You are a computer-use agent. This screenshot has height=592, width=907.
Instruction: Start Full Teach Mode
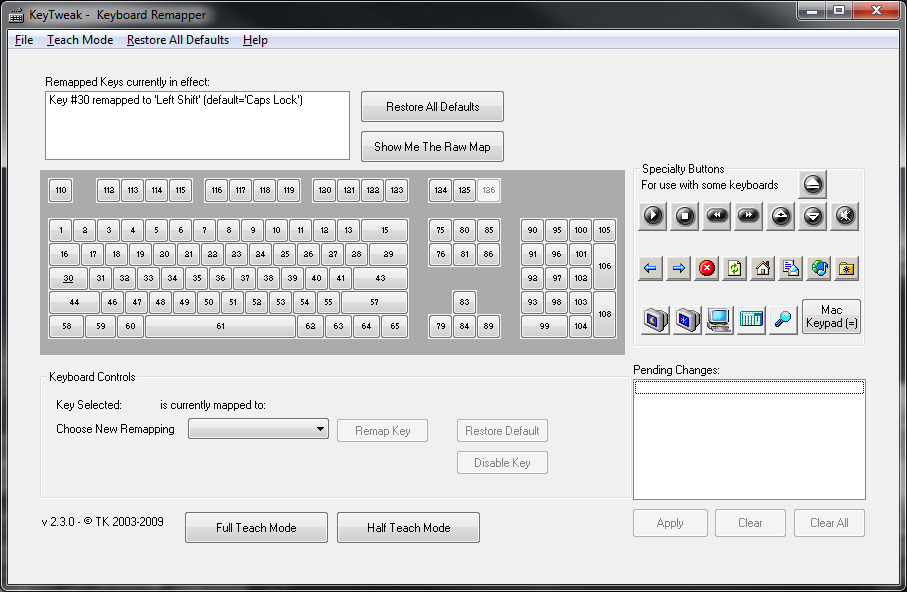[x=256, y=527]
